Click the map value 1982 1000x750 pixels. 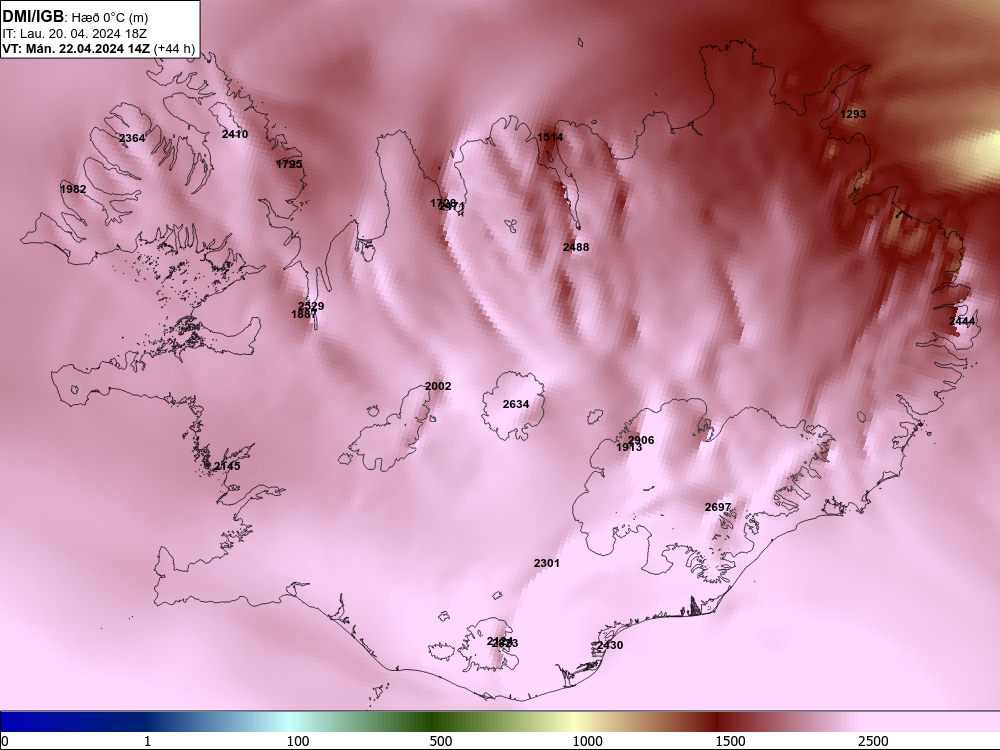(73, 189)
